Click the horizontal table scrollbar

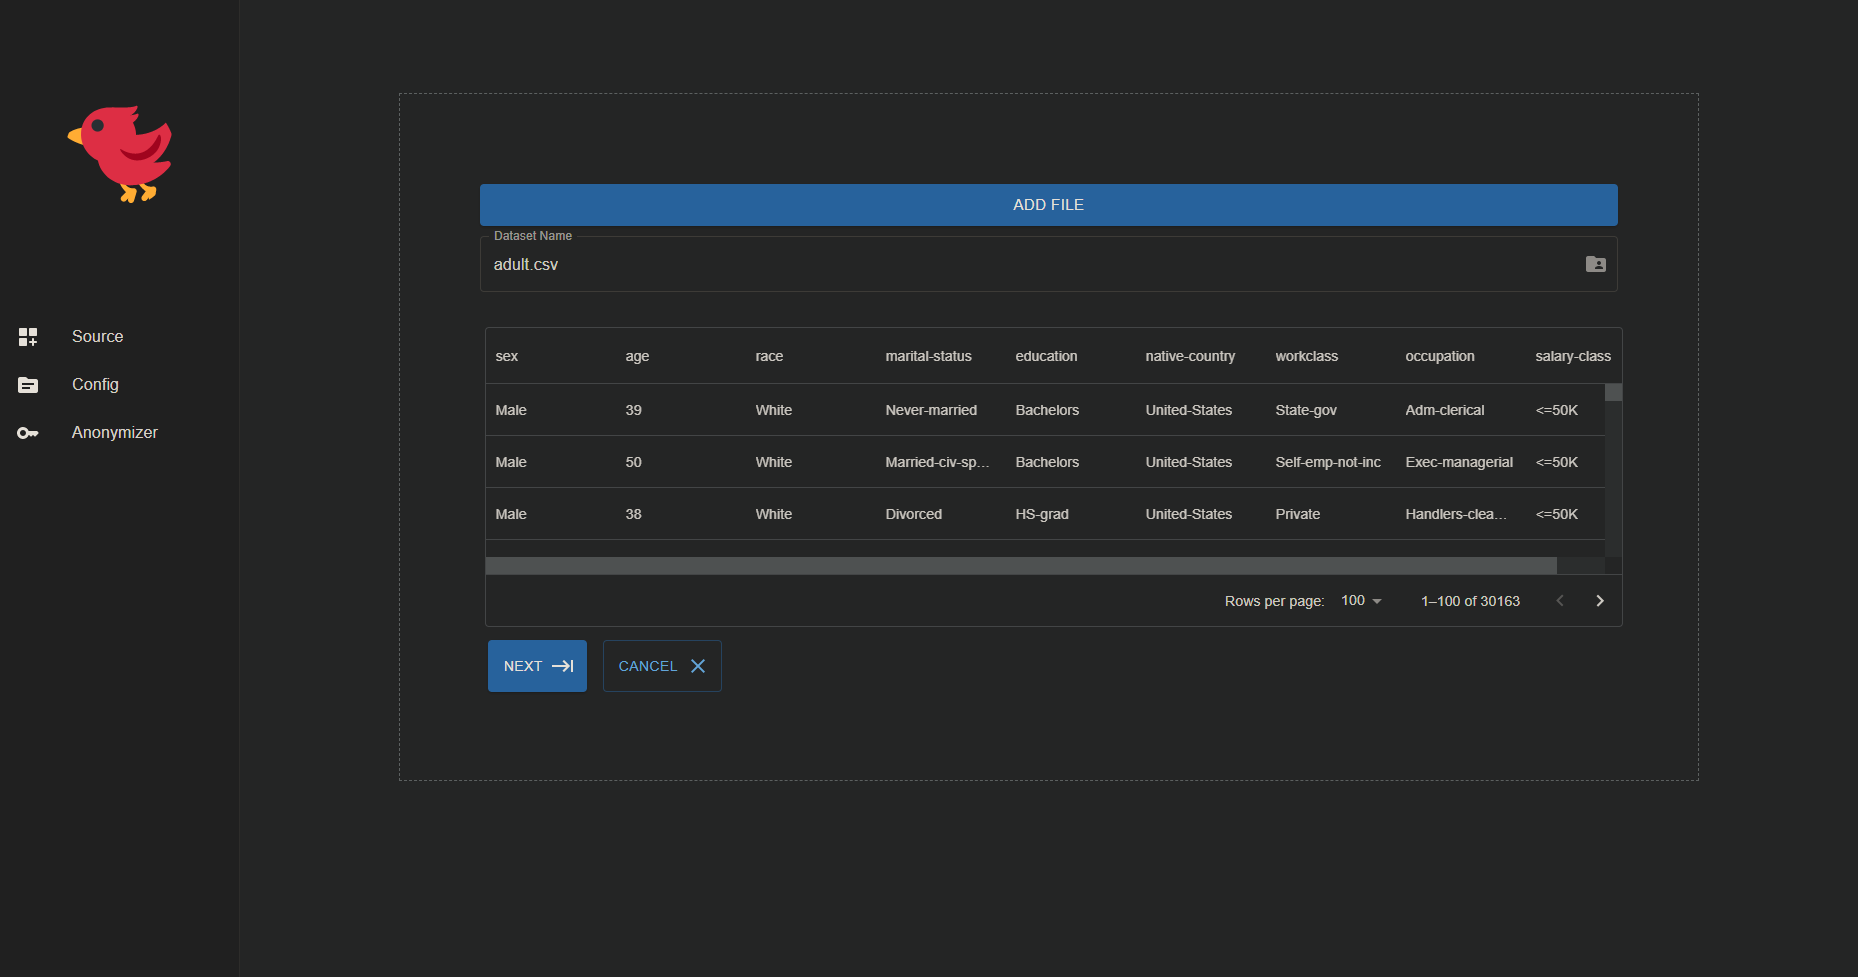(1020, 566)
